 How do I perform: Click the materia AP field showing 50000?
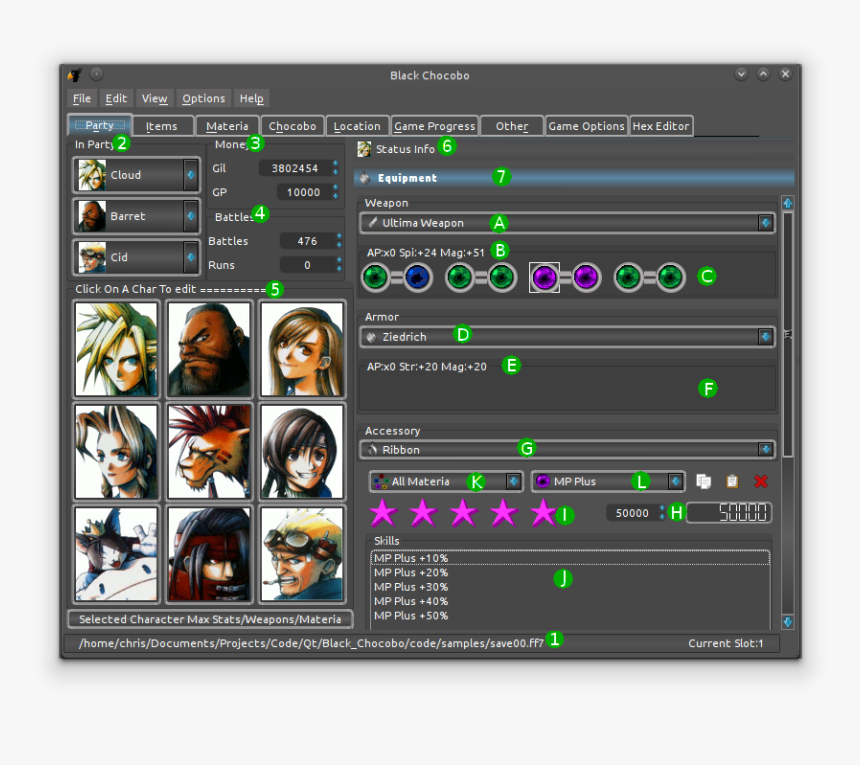coord(636,513)
